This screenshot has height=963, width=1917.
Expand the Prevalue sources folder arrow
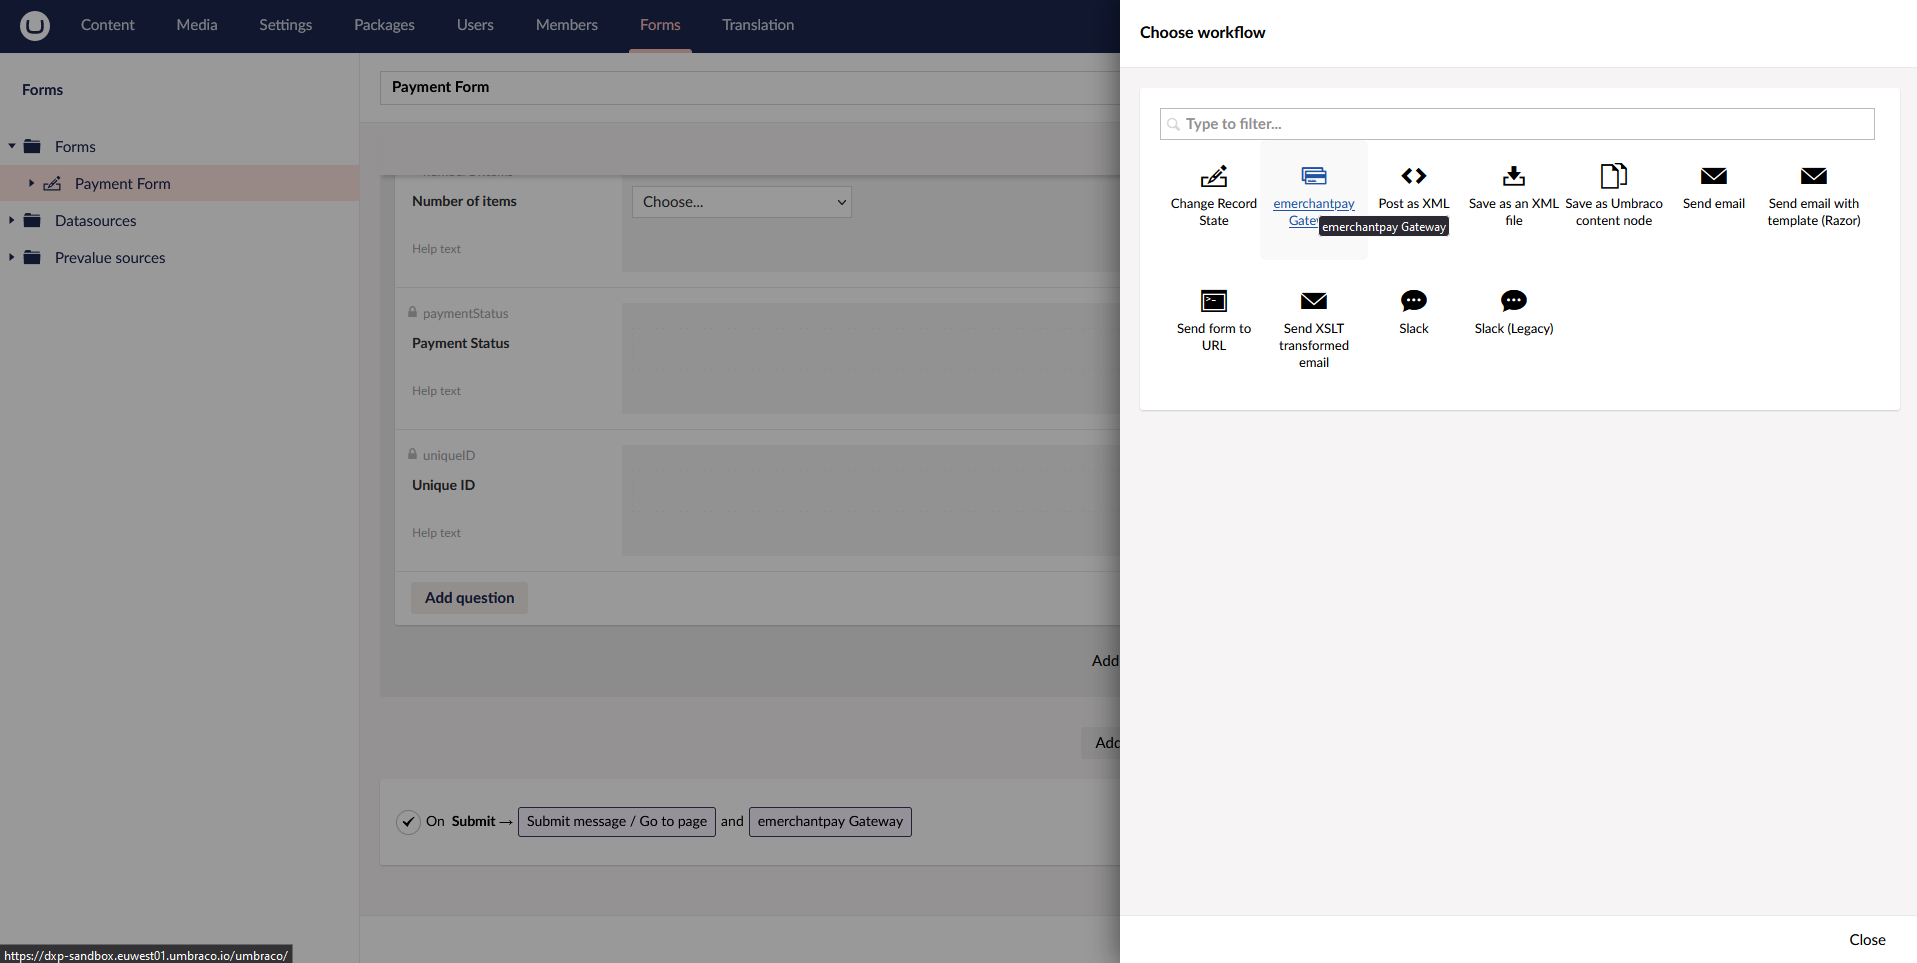coord(12,258)
